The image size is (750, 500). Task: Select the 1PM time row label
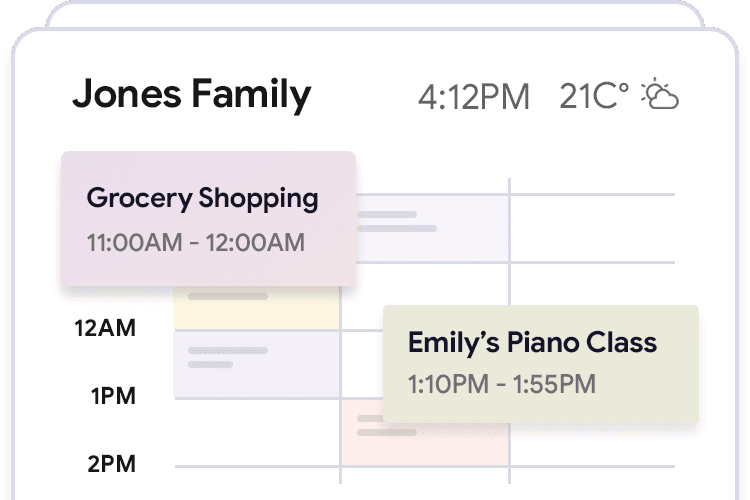[113, 396]
